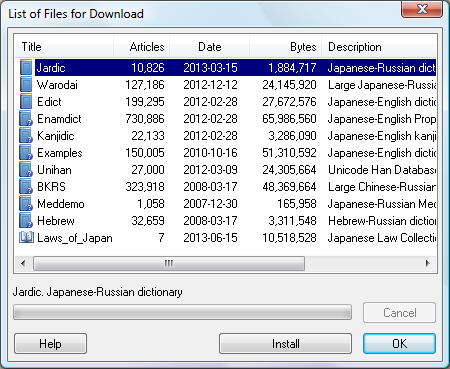Select the Jardic dictionary book icon
The height and width of the screenshot is (369, 450).
(26, 68)
